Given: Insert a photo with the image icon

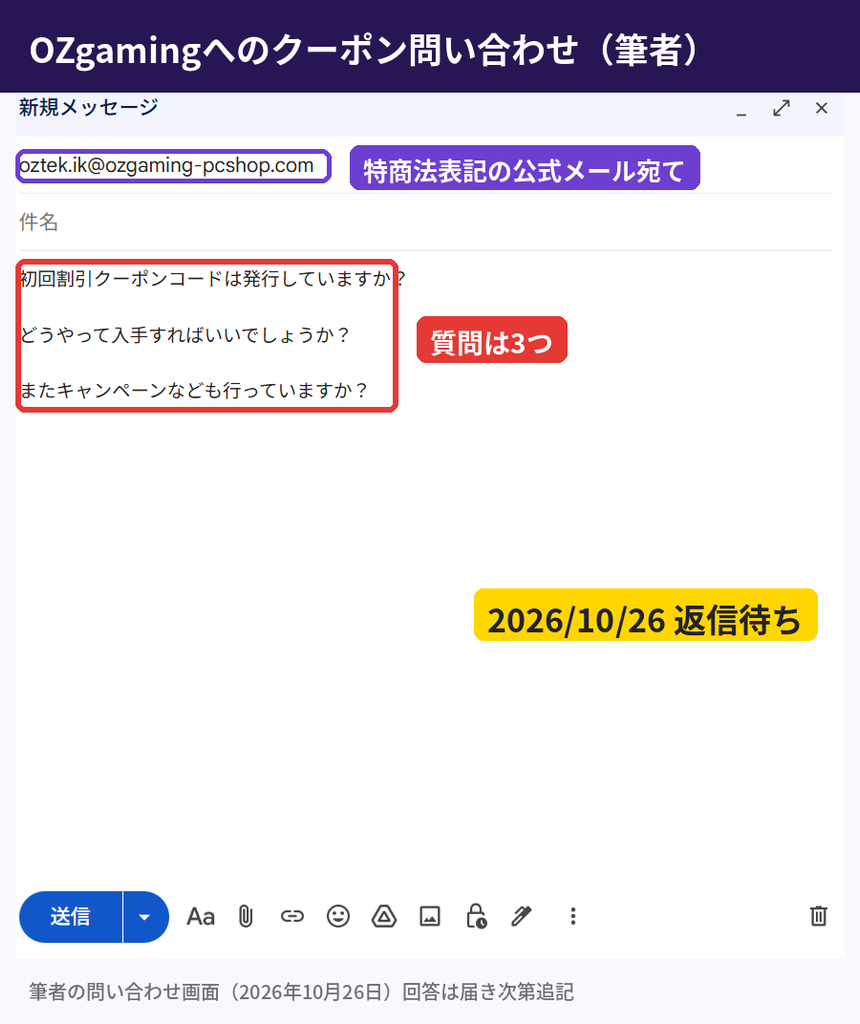Looking at the screenshot, I should click(x=430, y=916).
